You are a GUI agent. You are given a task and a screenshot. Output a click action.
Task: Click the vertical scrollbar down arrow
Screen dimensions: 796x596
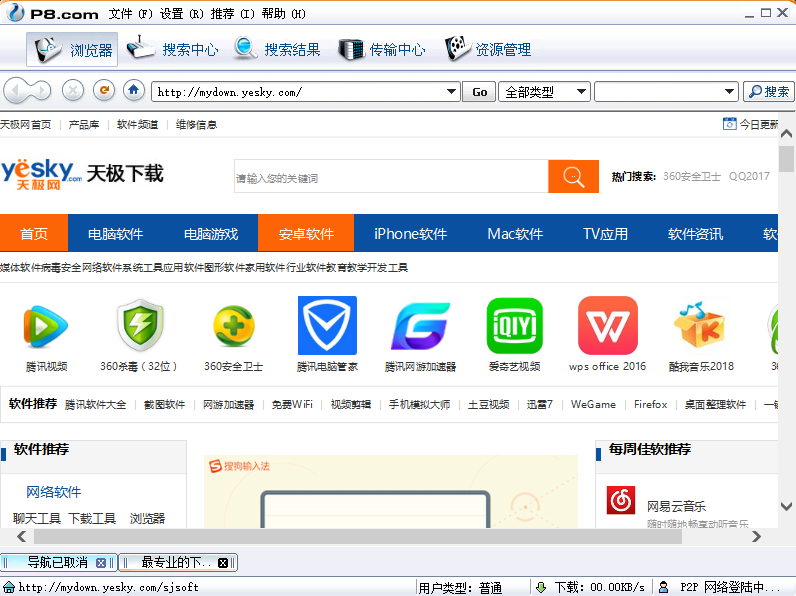(786, 506)
